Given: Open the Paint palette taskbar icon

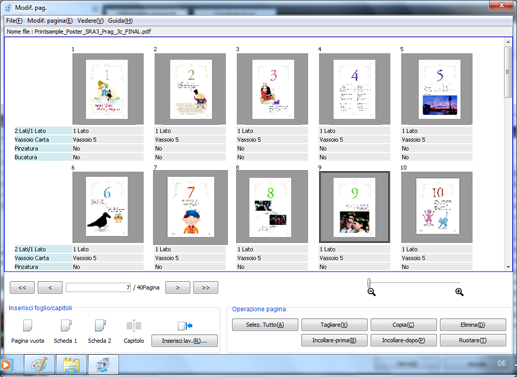Looking at the screenshot, I should [39, 365].
